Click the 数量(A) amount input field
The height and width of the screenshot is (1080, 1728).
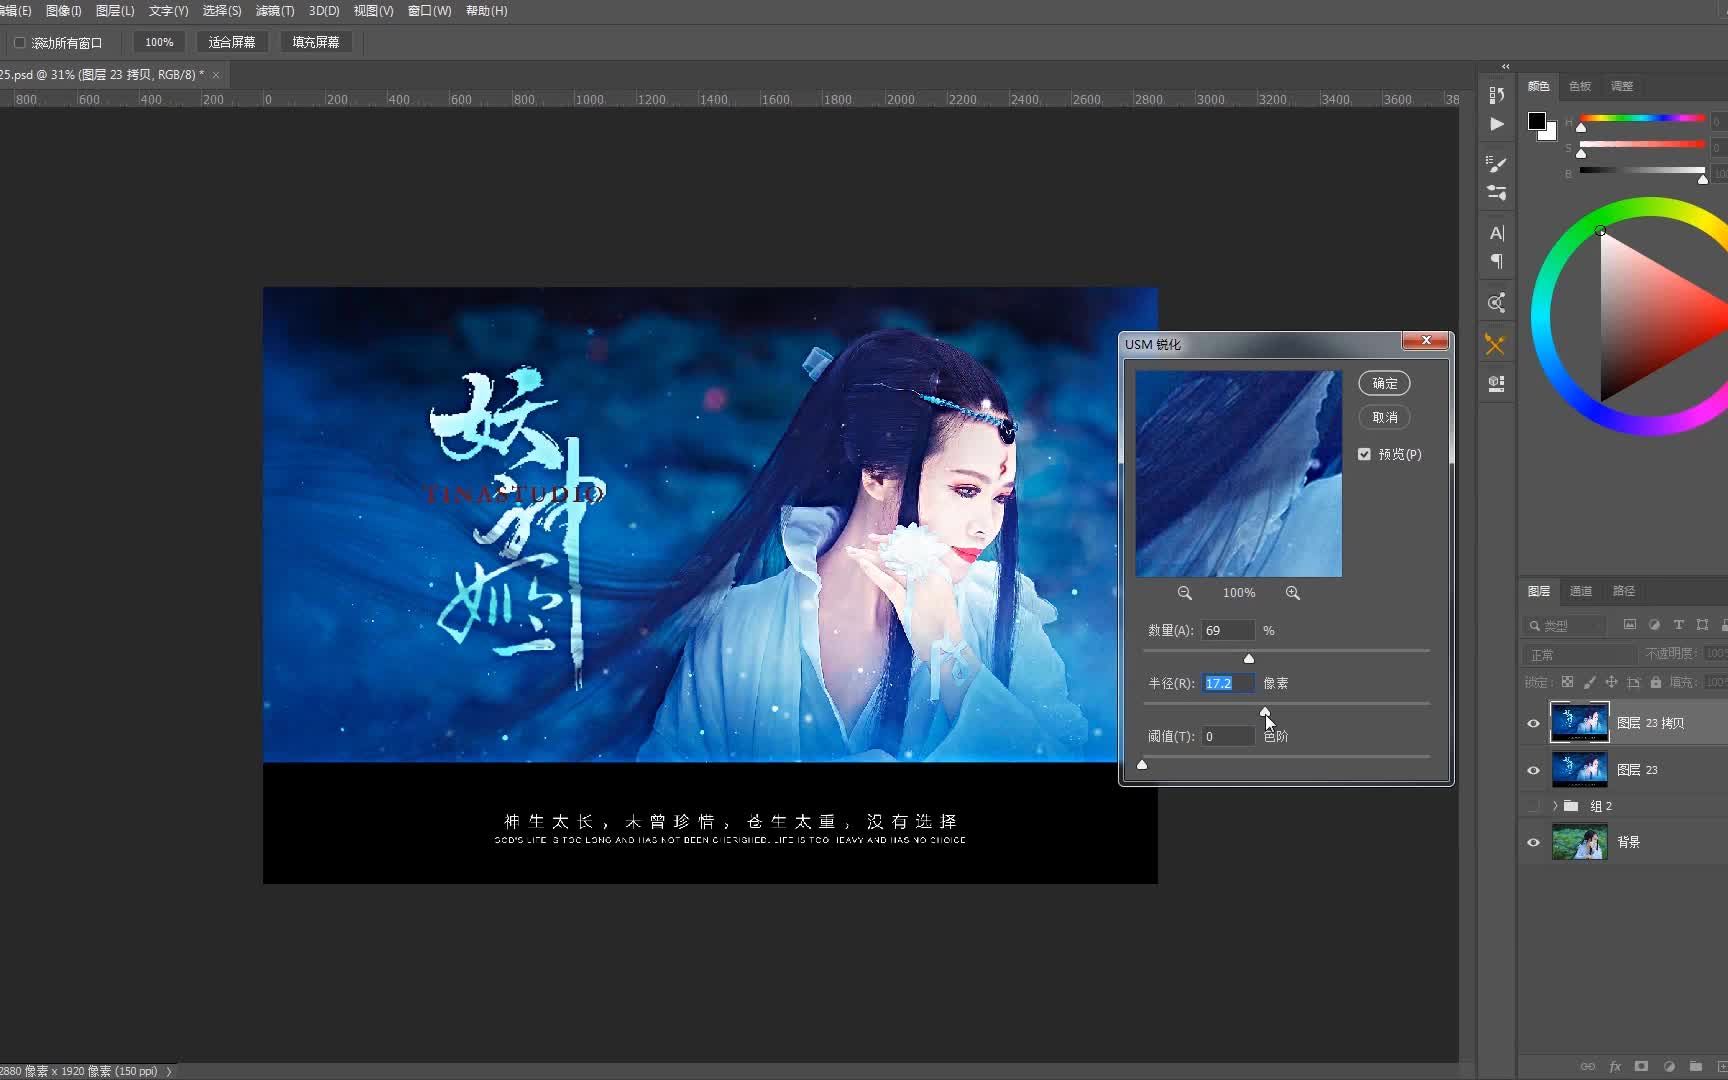tap(1228, 630)
